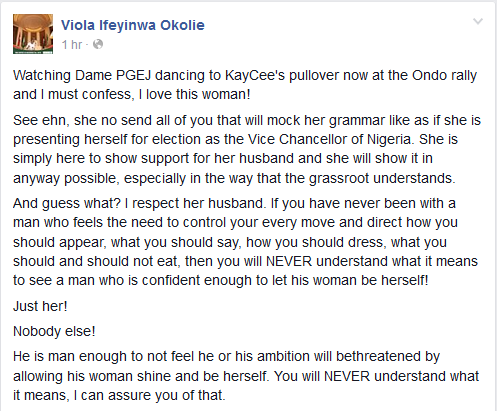Click 'And guess what?' sentence opening

pos(67,203)
